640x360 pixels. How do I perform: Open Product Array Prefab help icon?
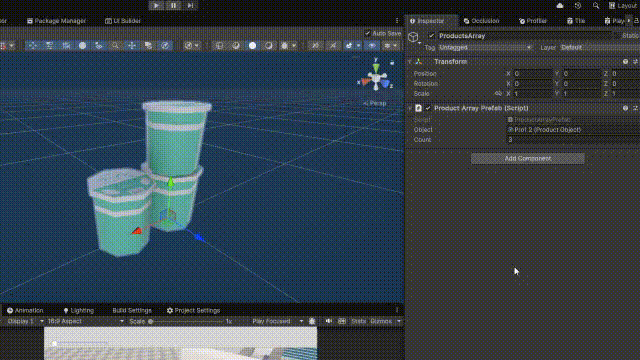point(625,108)
